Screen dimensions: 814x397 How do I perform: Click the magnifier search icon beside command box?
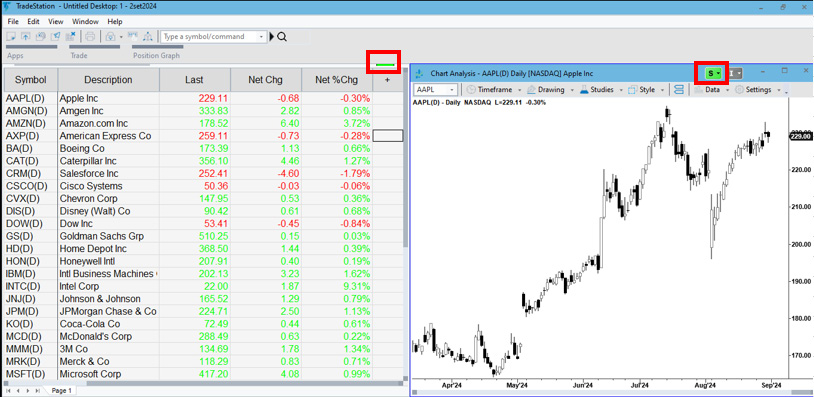(x=282, y=37)
